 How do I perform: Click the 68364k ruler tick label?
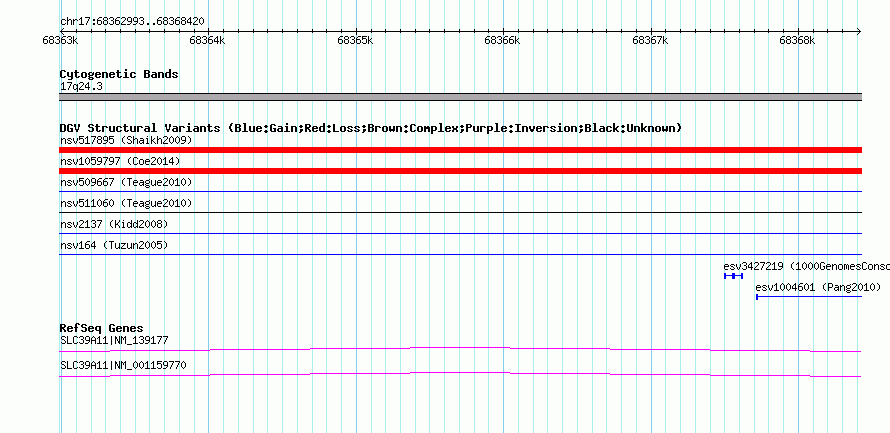[207, 41]
